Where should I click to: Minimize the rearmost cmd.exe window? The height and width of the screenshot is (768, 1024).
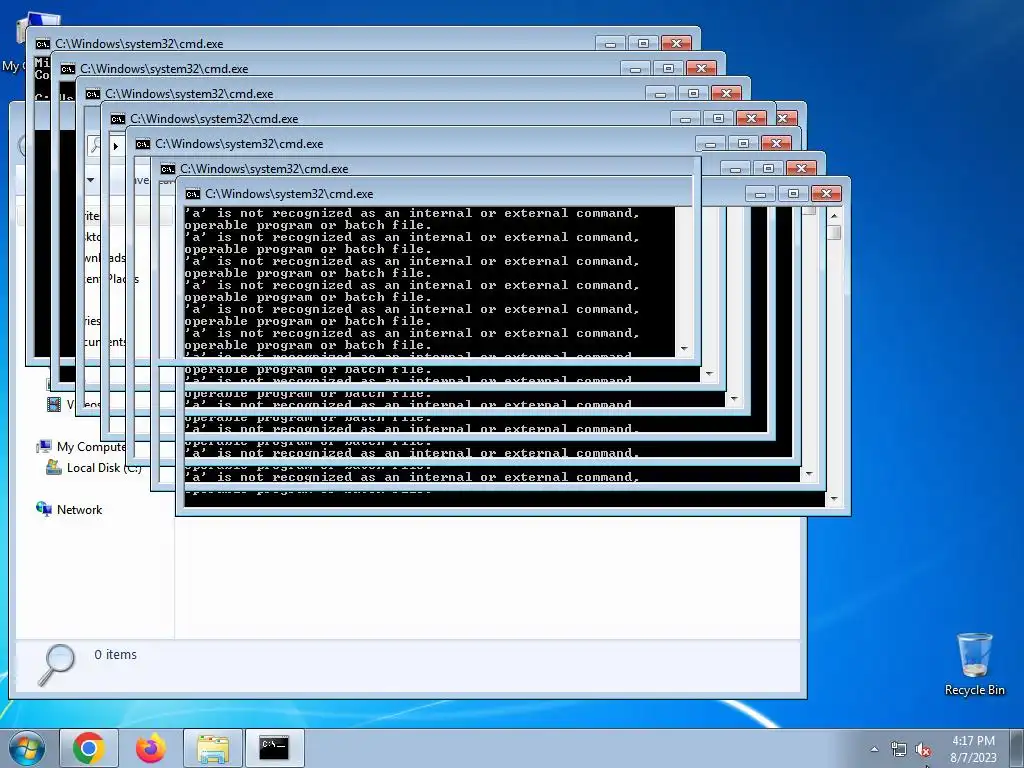(610, 44)
